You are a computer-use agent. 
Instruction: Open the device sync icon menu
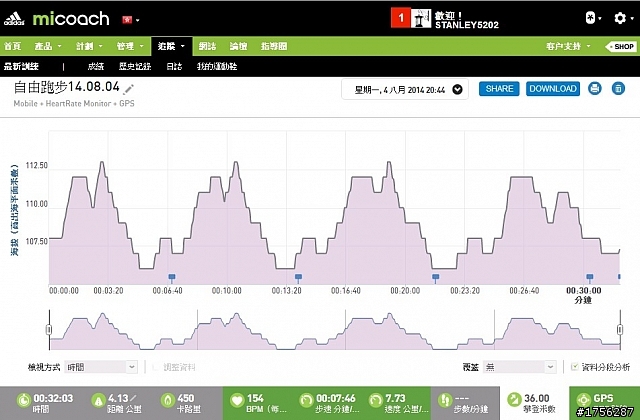[593, 18]
